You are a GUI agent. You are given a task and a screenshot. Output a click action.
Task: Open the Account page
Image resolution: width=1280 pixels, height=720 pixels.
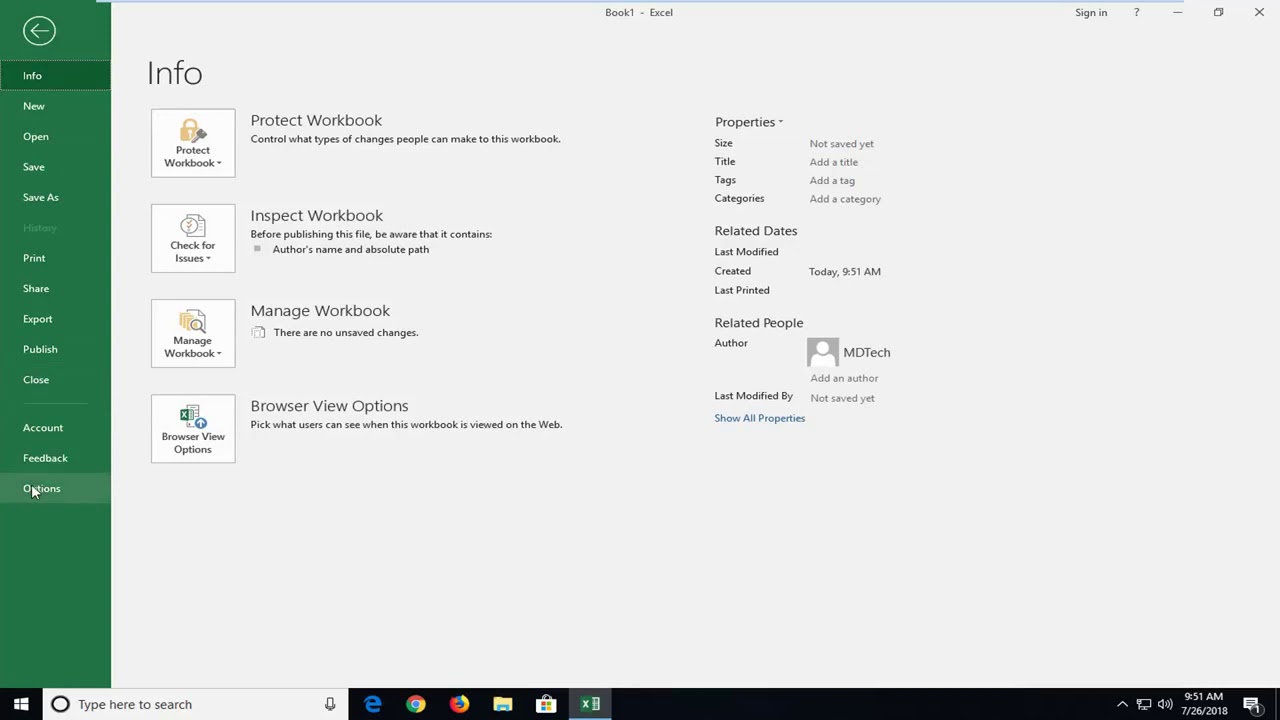point(55,428)
